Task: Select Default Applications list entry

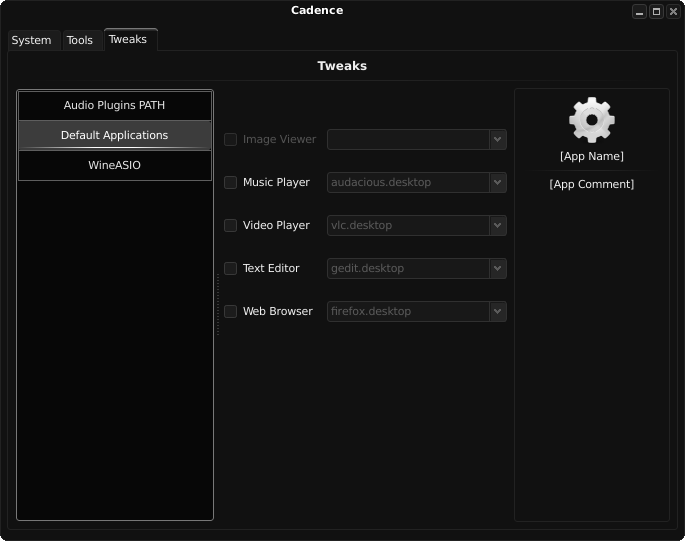Action: tap(114, 135)
